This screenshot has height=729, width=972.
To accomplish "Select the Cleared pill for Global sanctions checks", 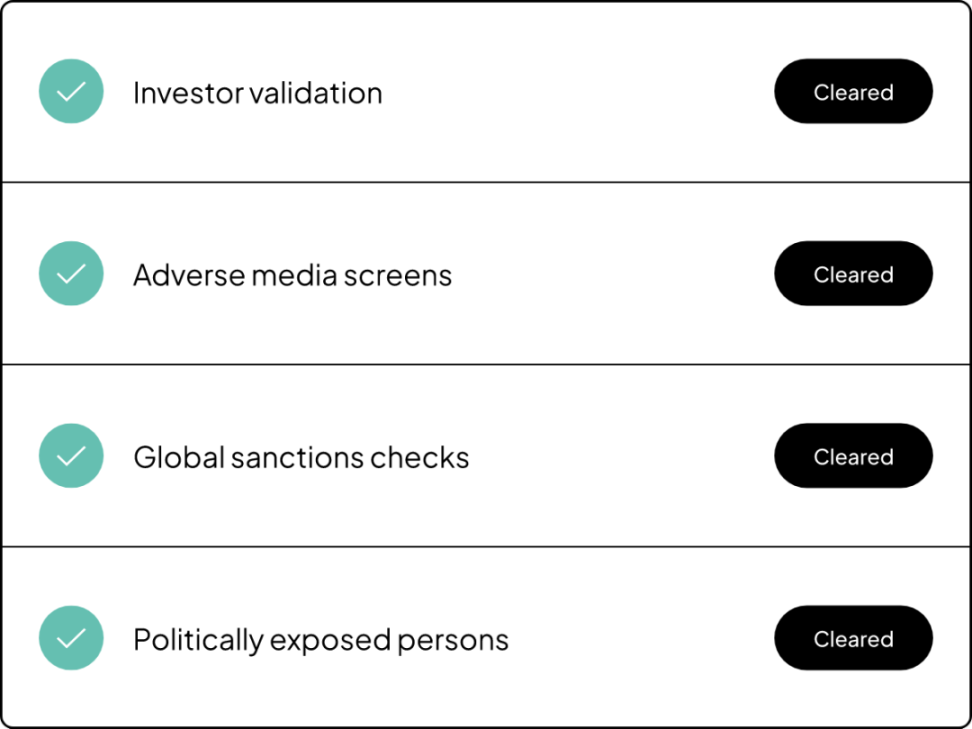I will pyautogui.click(x=853, y=456).
